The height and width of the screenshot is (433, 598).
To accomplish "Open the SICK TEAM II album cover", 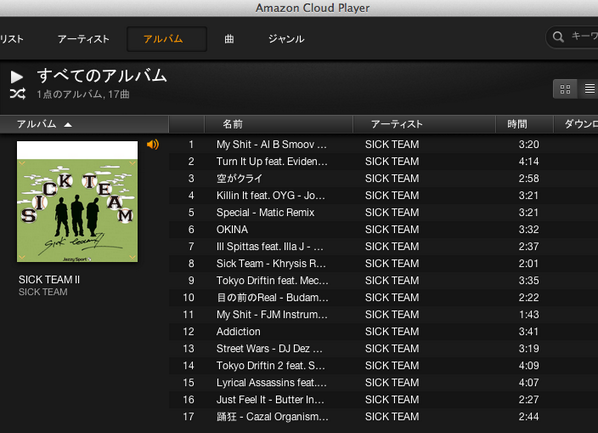I will (77, 201).
